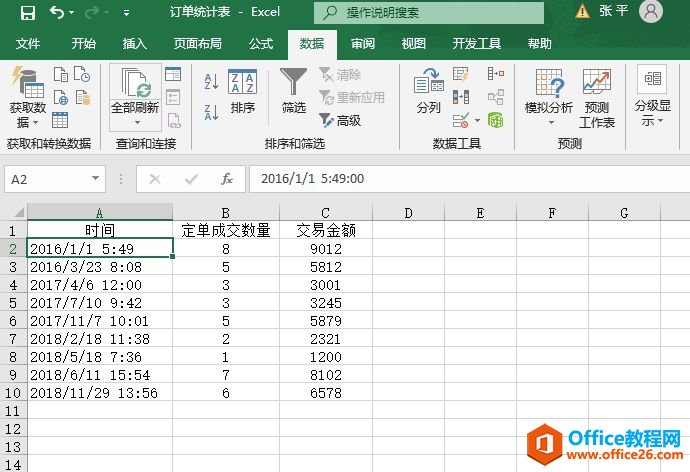Click the Filter (筛选) funnel icon

click(x=293, y=91)
